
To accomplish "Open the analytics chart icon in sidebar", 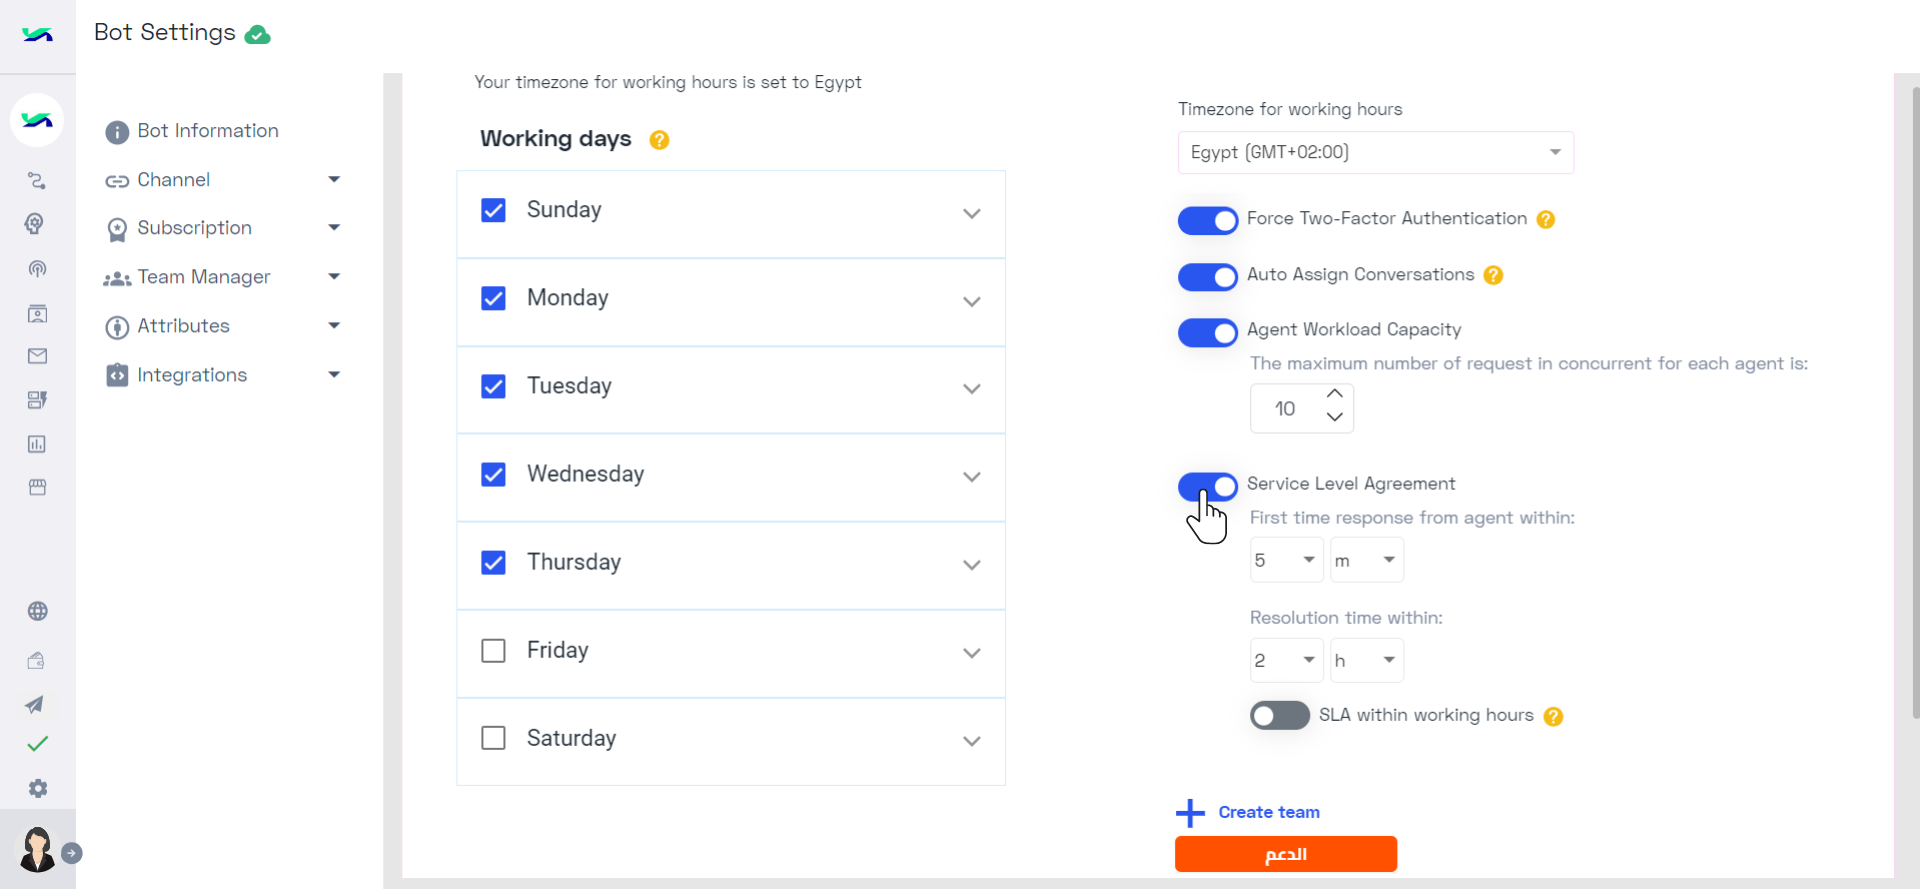I will [37, 444].
